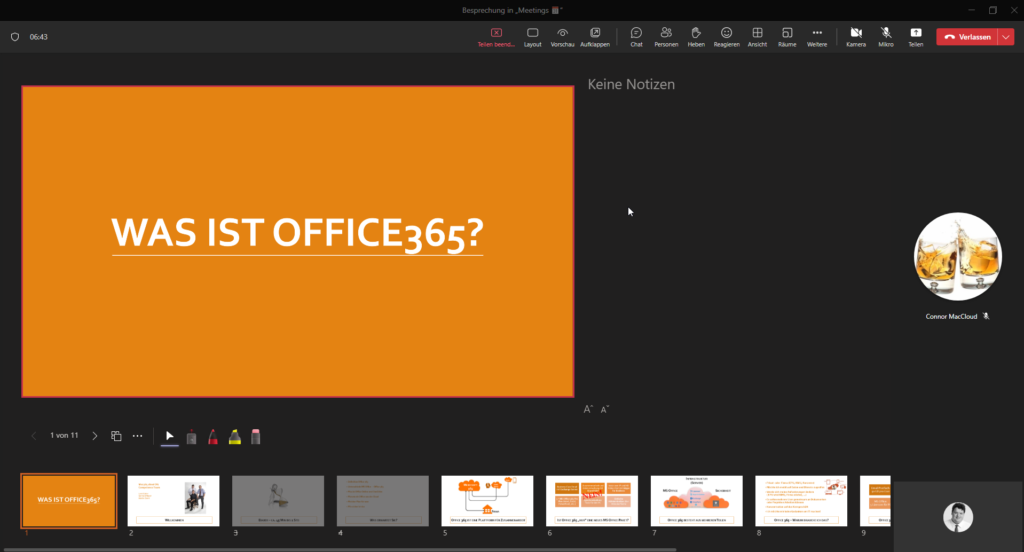1024x552 pixels.
Task: Leave meeting with Verlassen button
Action: click(x=967, y=37)
